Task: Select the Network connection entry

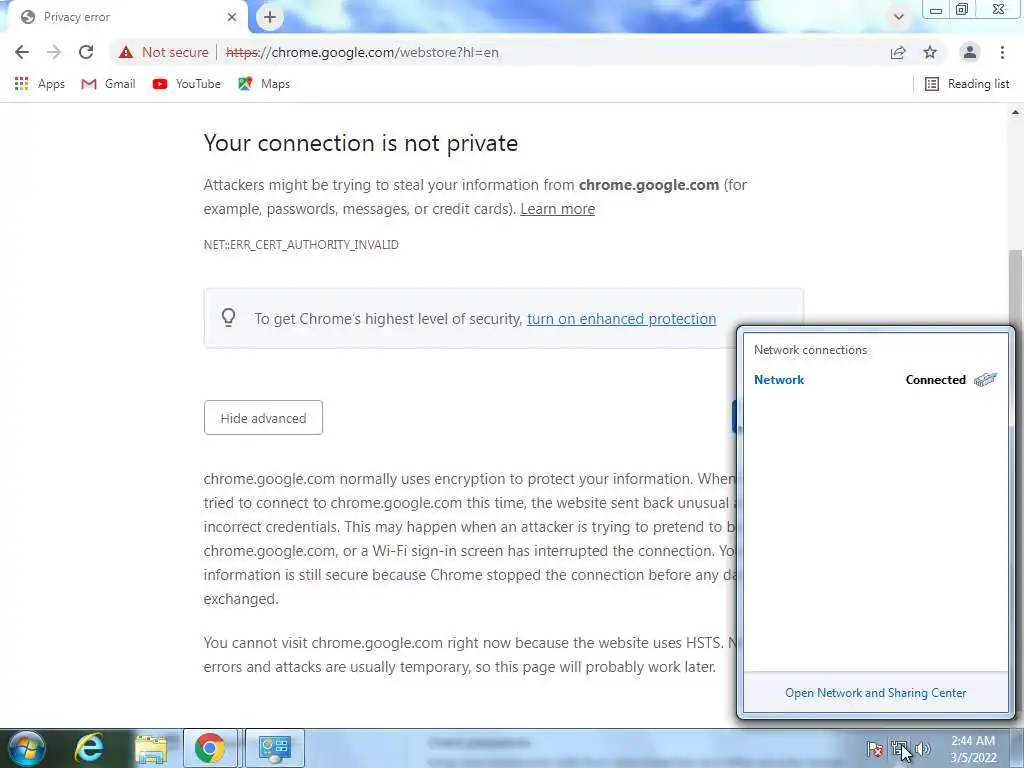Action: click(x=875, y=379)
